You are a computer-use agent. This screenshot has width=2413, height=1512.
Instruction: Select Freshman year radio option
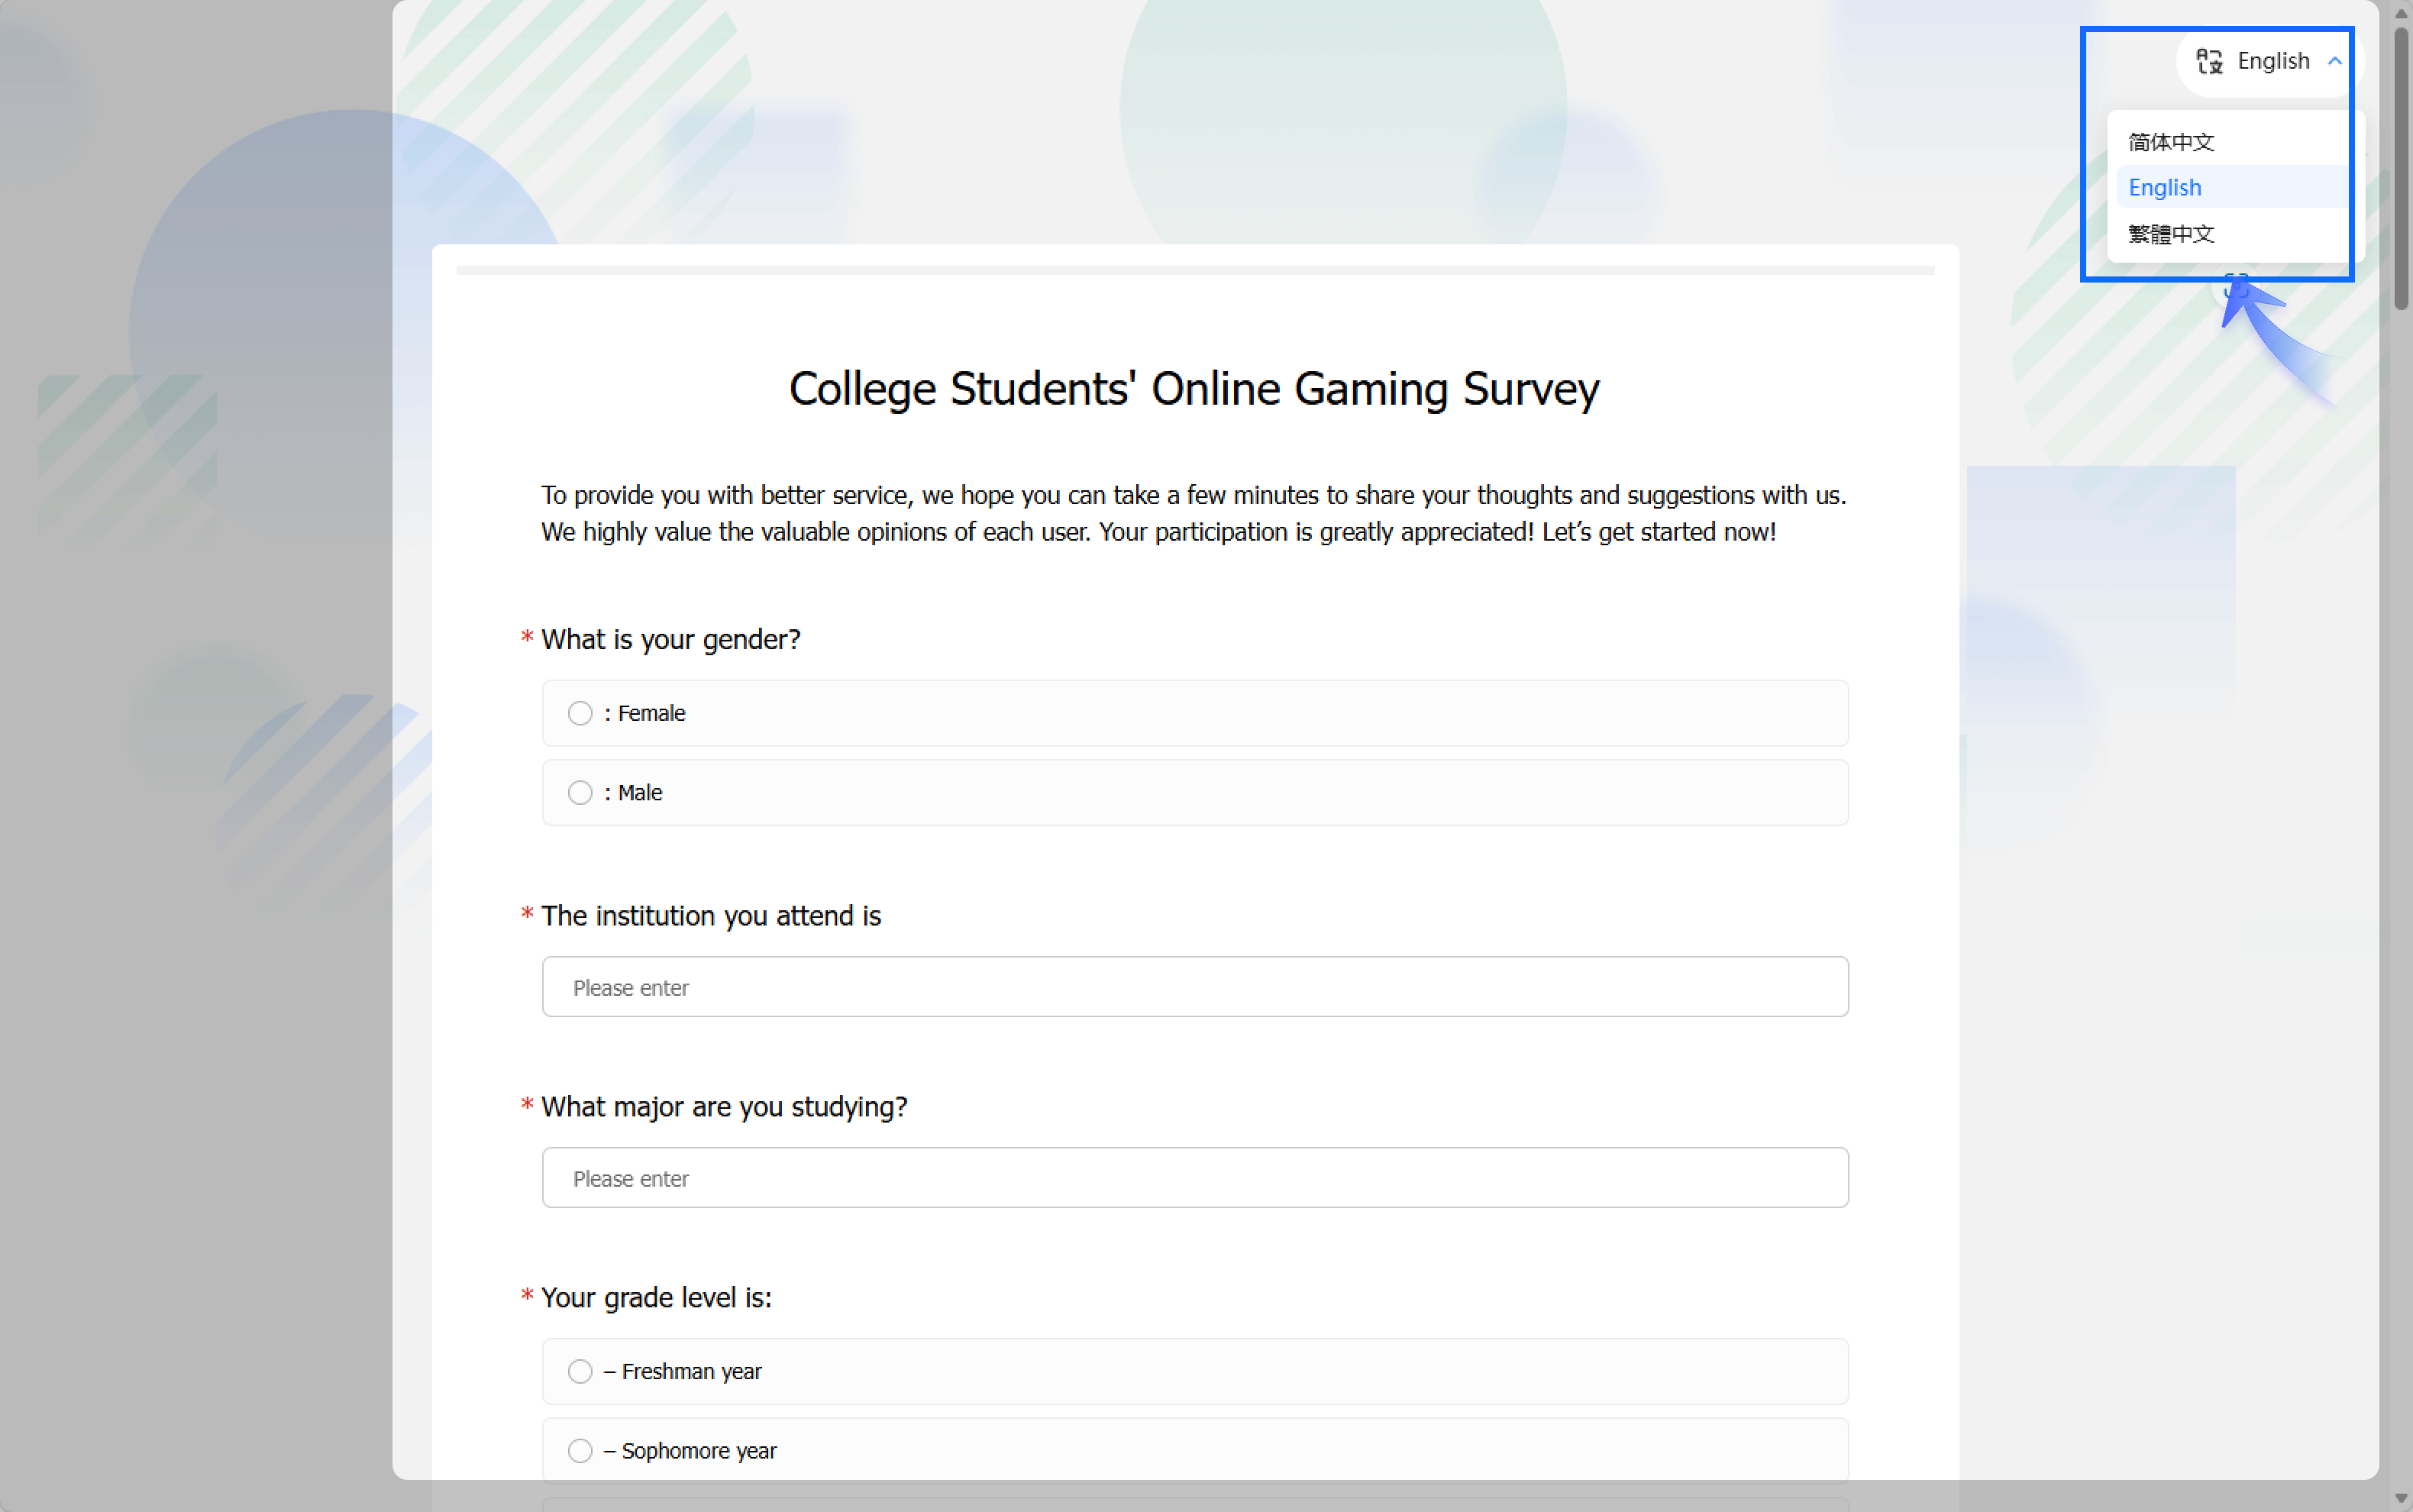coord(580,1371)
